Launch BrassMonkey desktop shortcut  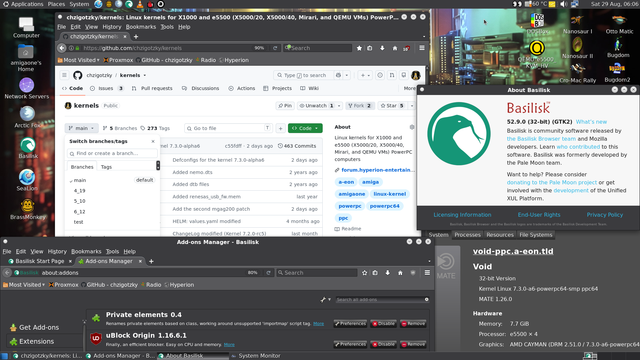pos(27,209)
